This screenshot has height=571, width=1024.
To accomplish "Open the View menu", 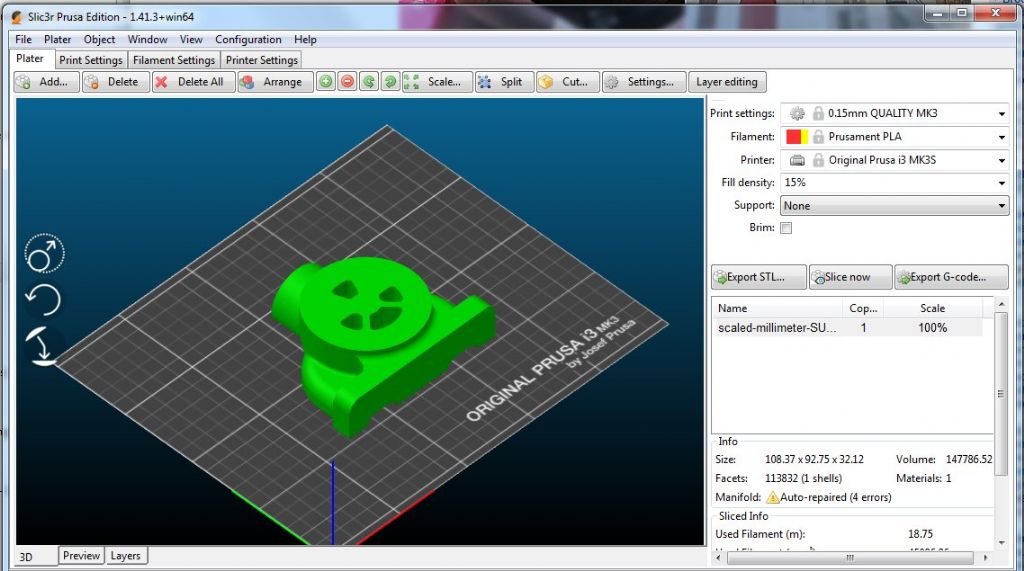I will [x=191, y=40].
